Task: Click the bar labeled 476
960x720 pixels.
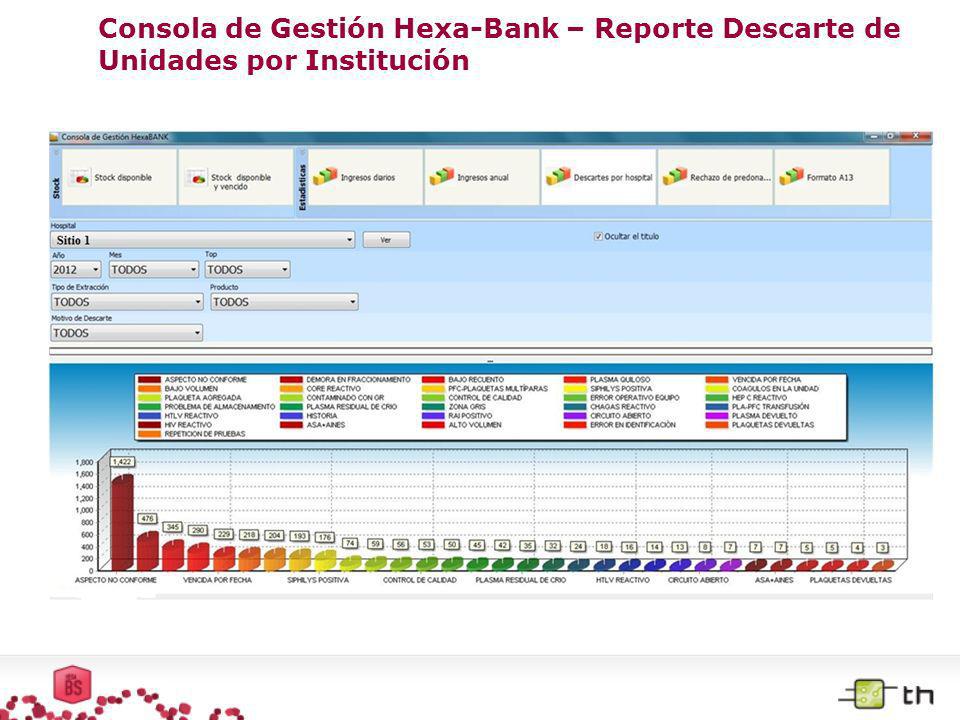Action: click(x=148, y=551)
